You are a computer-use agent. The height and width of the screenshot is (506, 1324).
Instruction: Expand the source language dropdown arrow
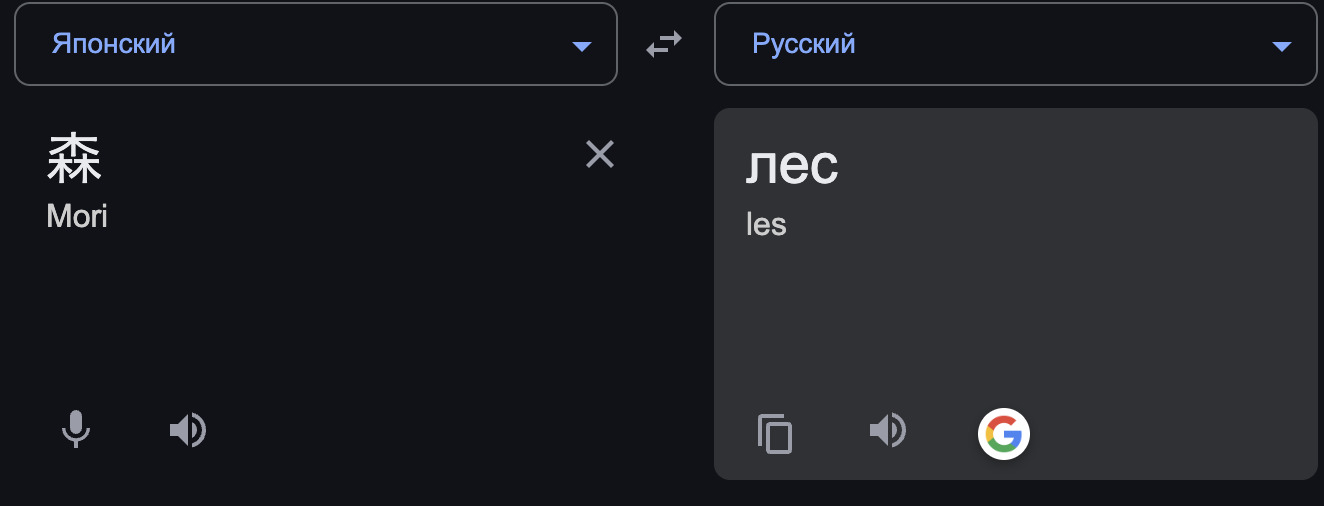(581, 46)
